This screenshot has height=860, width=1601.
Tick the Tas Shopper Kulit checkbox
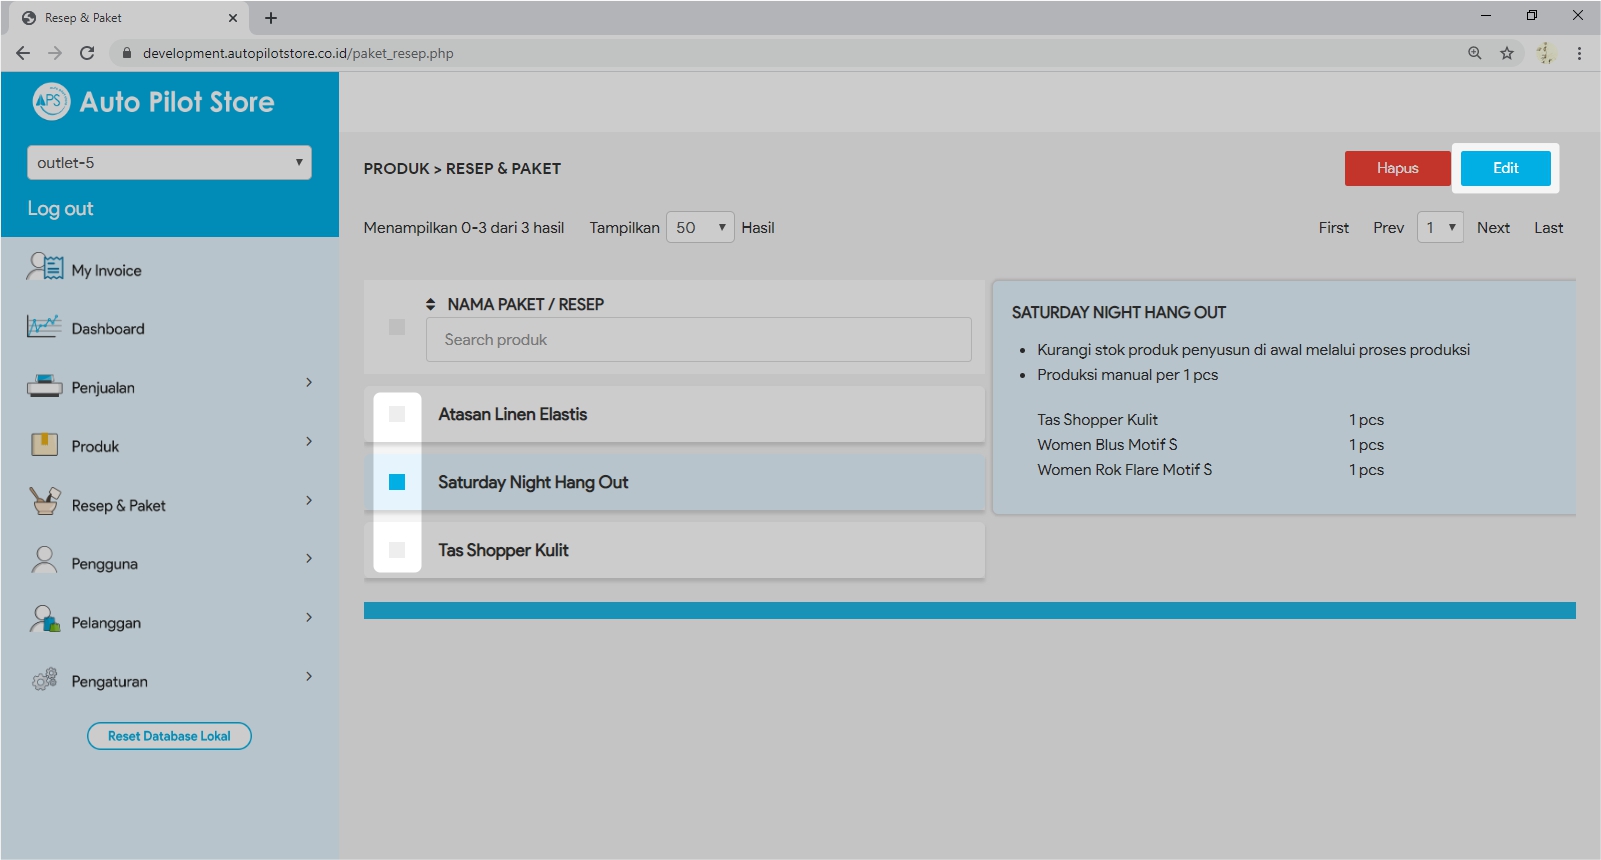397,550
